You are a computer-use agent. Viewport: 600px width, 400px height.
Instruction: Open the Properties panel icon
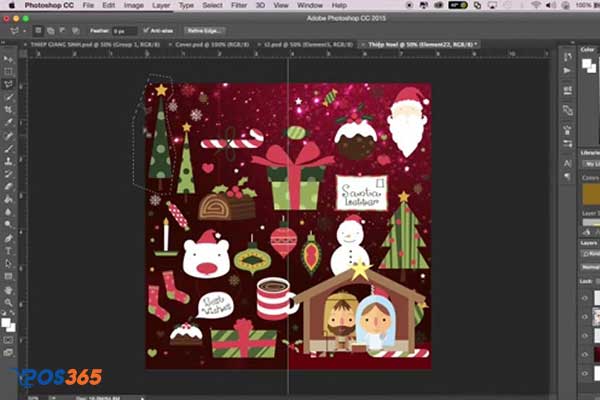pos(567,91)
